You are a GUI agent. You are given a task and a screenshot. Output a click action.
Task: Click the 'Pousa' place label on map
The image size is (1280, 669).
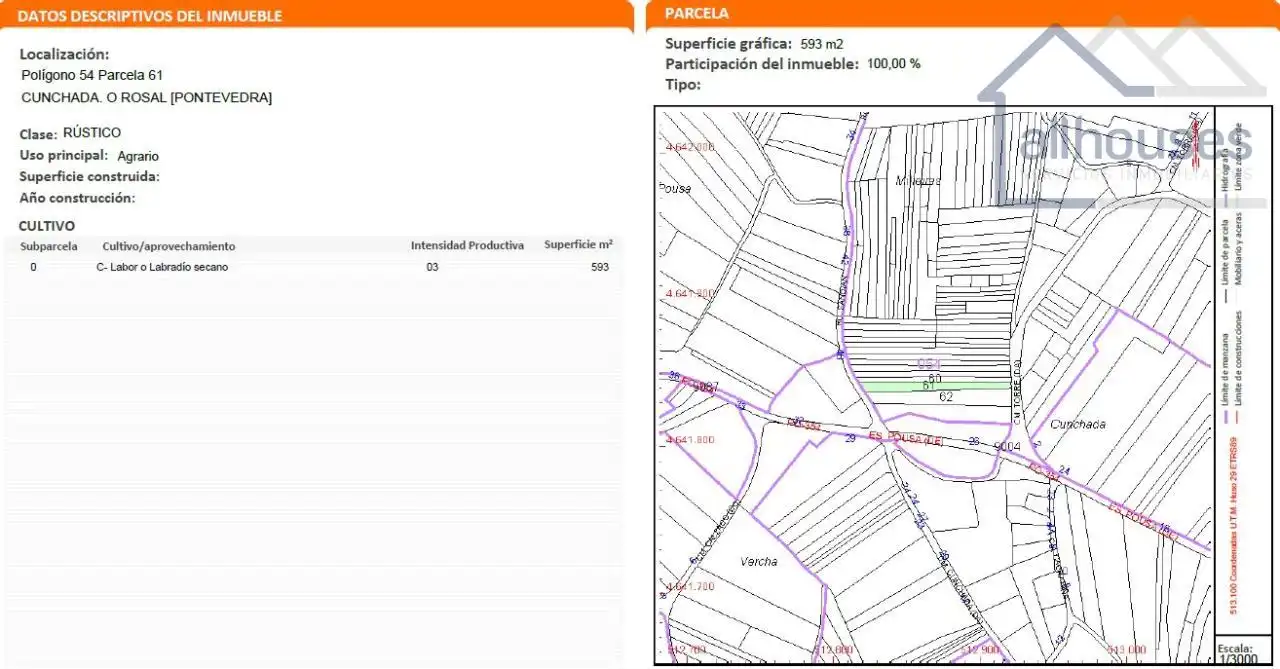pos(675,188)
